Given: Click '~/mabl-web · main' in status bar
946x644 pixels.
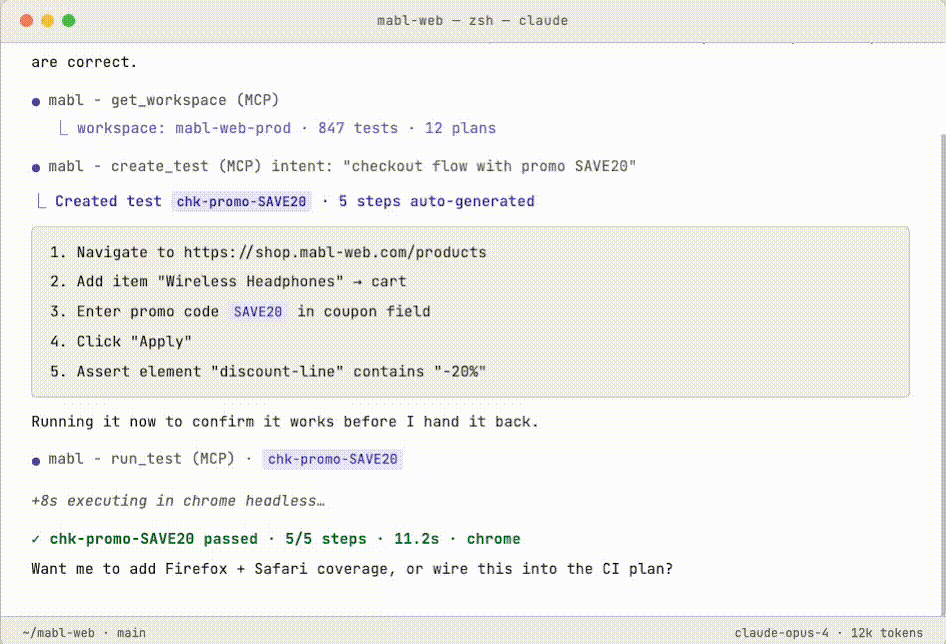Looking at the screenshot, I should tap(84, 633).
